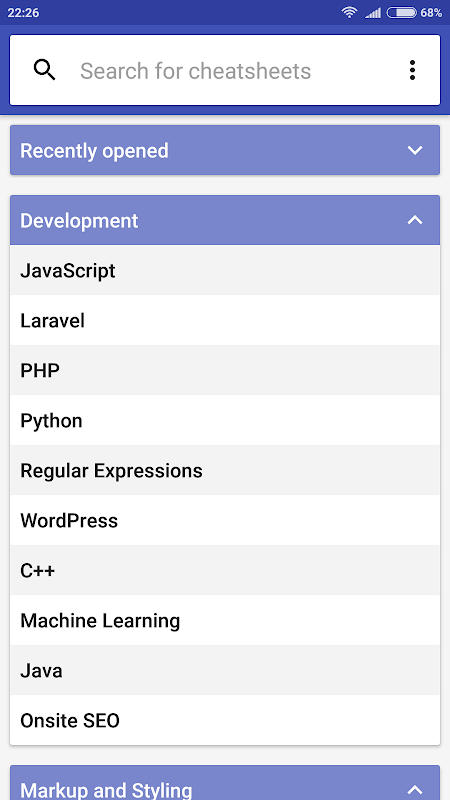Open the Laravel cheatsheet
This screenshot has height=800, width=450.
click(225, 320)
